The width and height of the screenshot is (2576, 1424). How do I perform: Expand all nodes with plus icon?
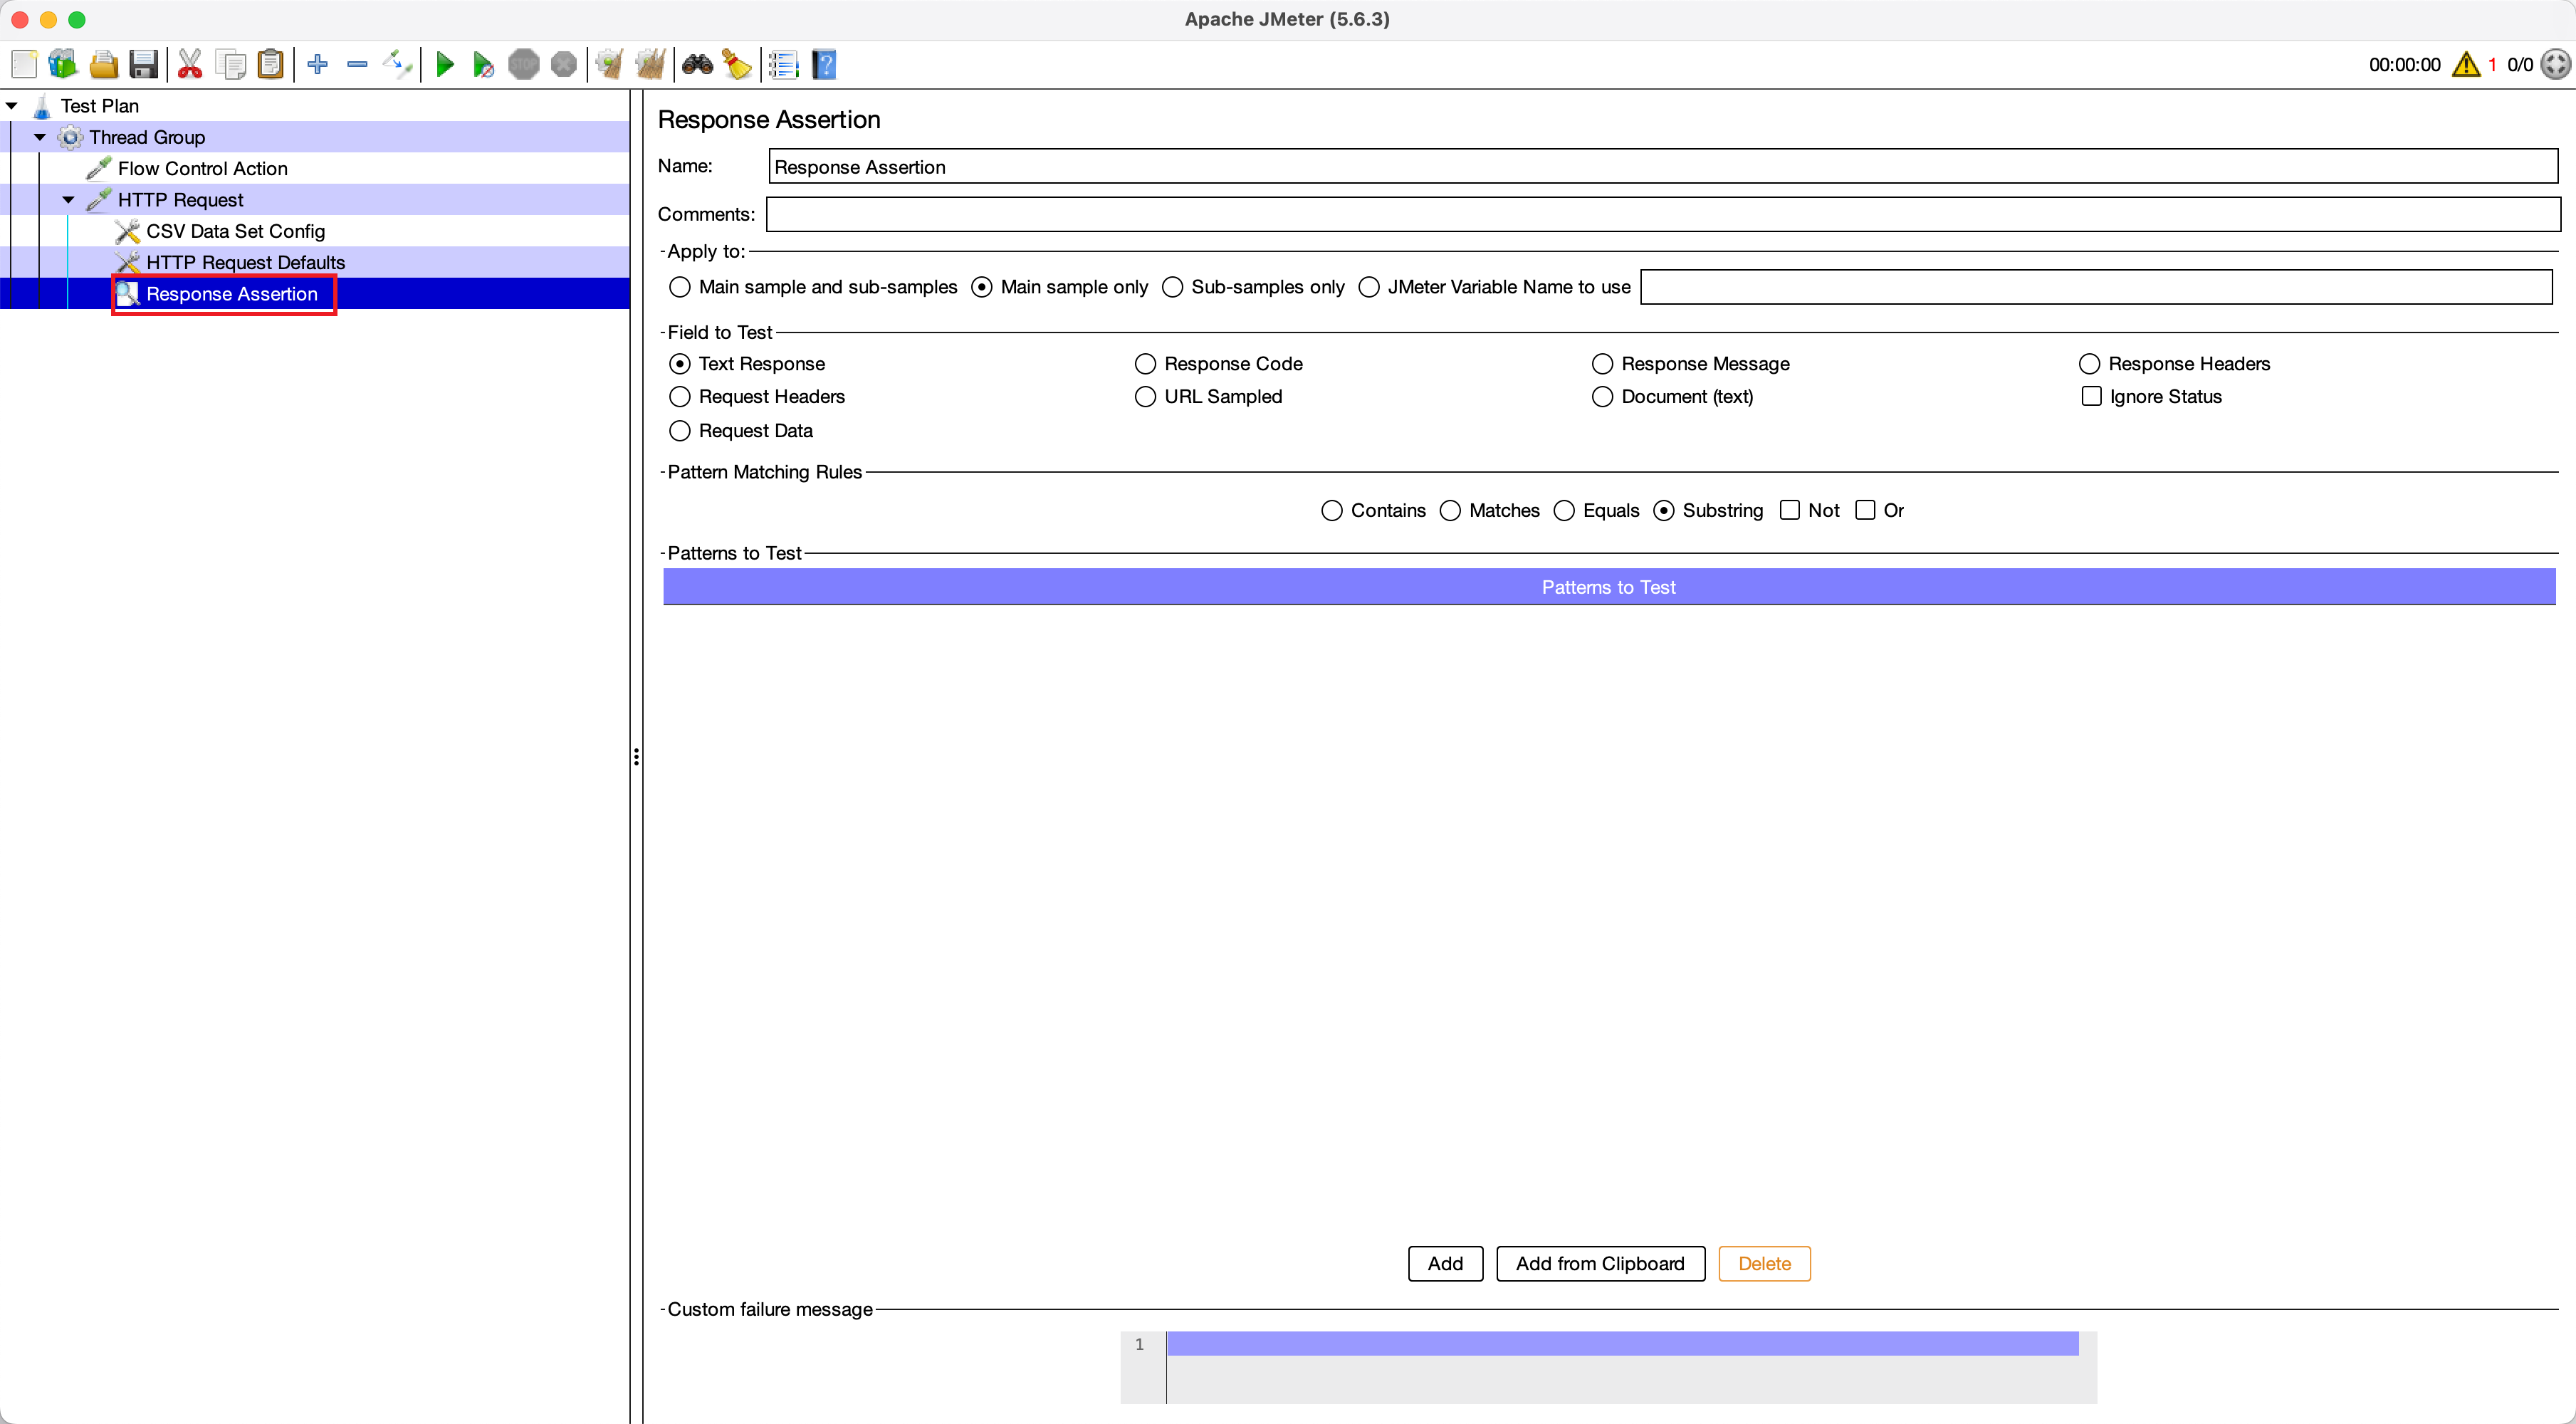[318, 65]
